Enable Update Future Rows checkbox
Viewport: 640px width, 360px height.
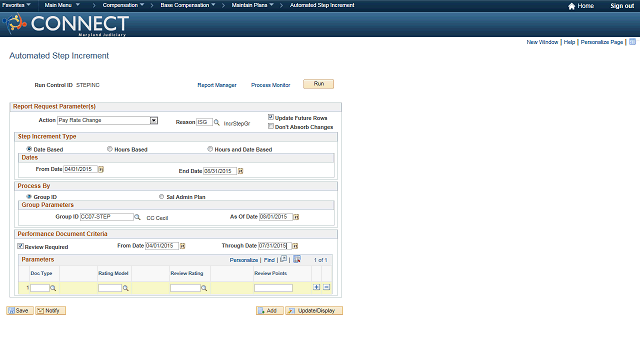point(271,117)
